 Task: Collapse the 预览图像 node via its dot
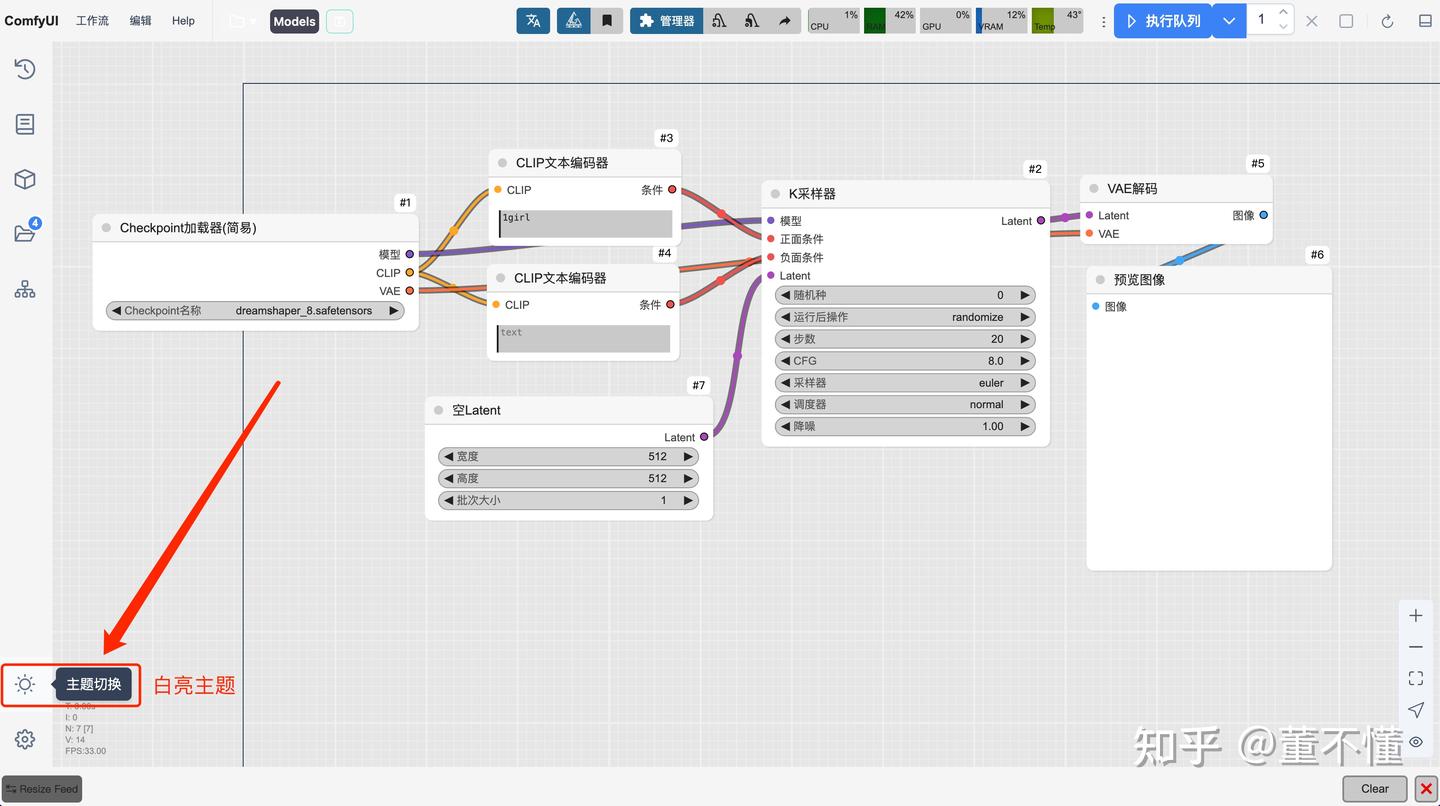coord(1100,280)
